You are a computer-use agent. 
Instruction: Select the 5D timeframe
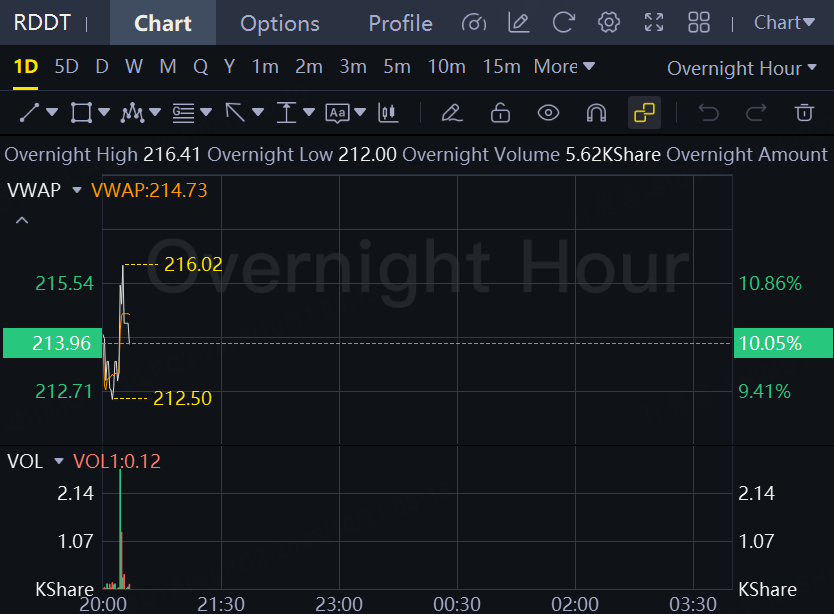[66, 67]
